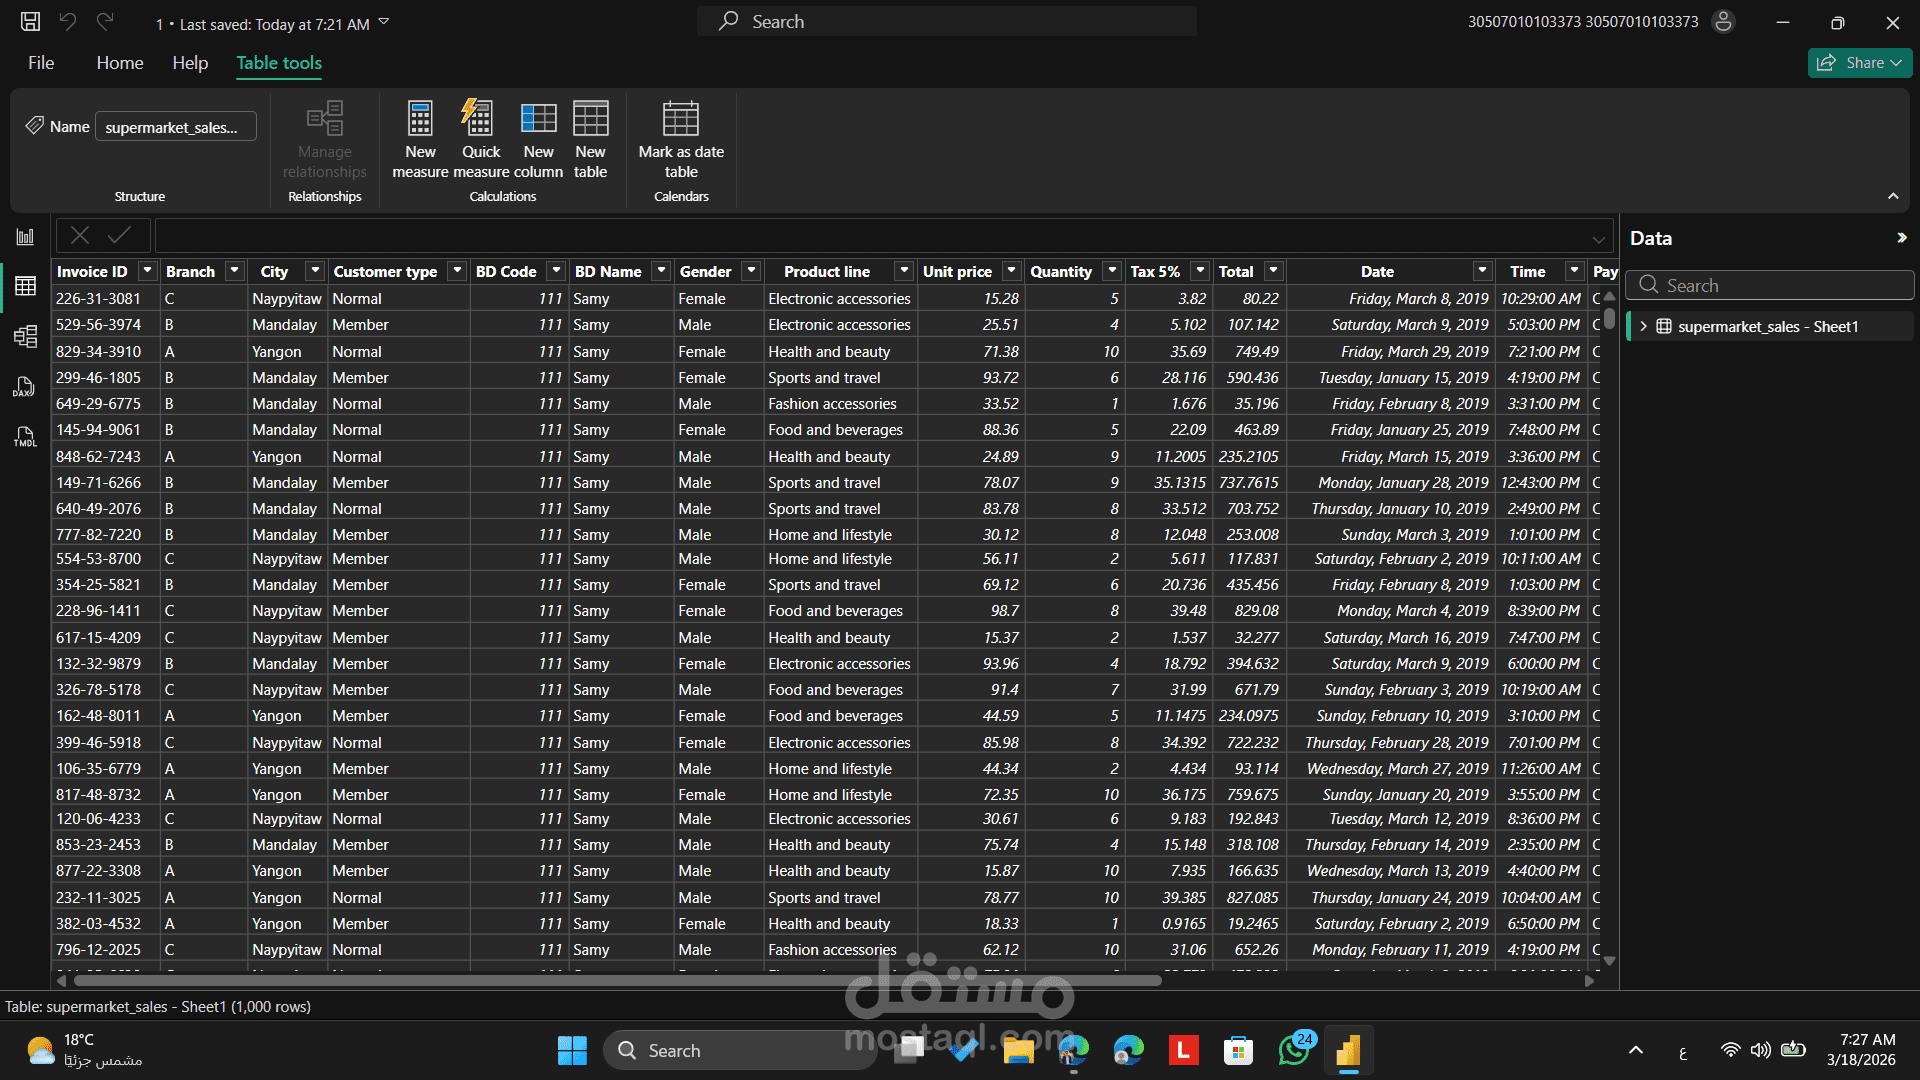This screenshot has width=1920, height=1080.
Task: Click the Share button
Action: pos(1859,63)
